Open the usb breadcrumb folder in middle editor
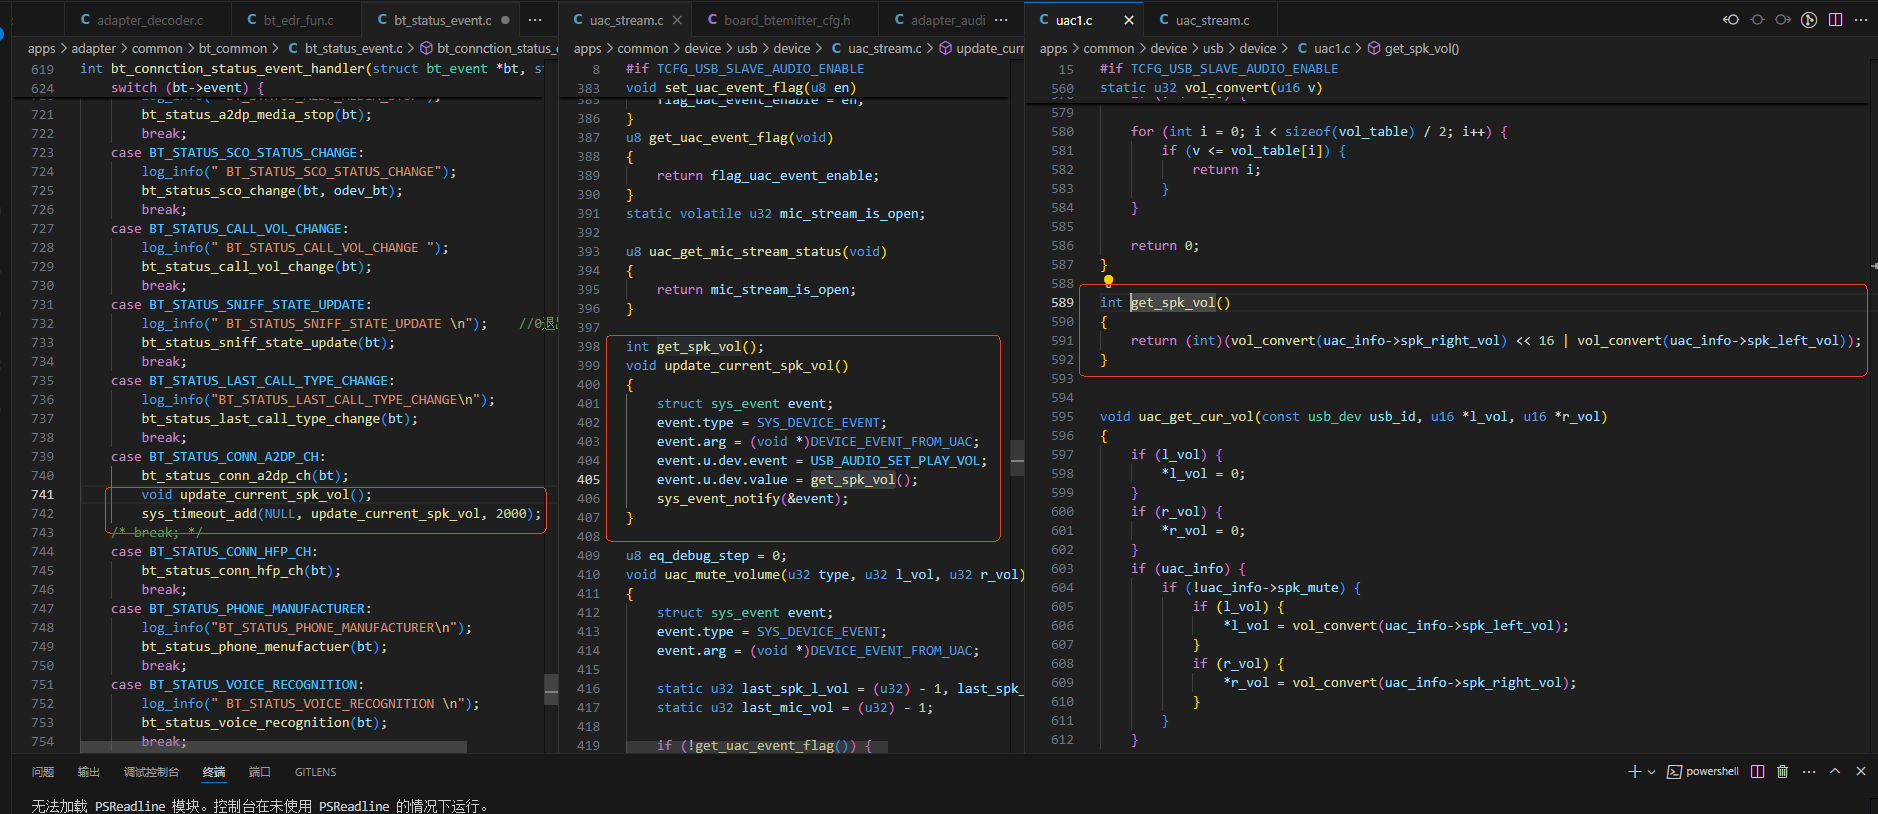1878x814 pixels. [747, 48]
